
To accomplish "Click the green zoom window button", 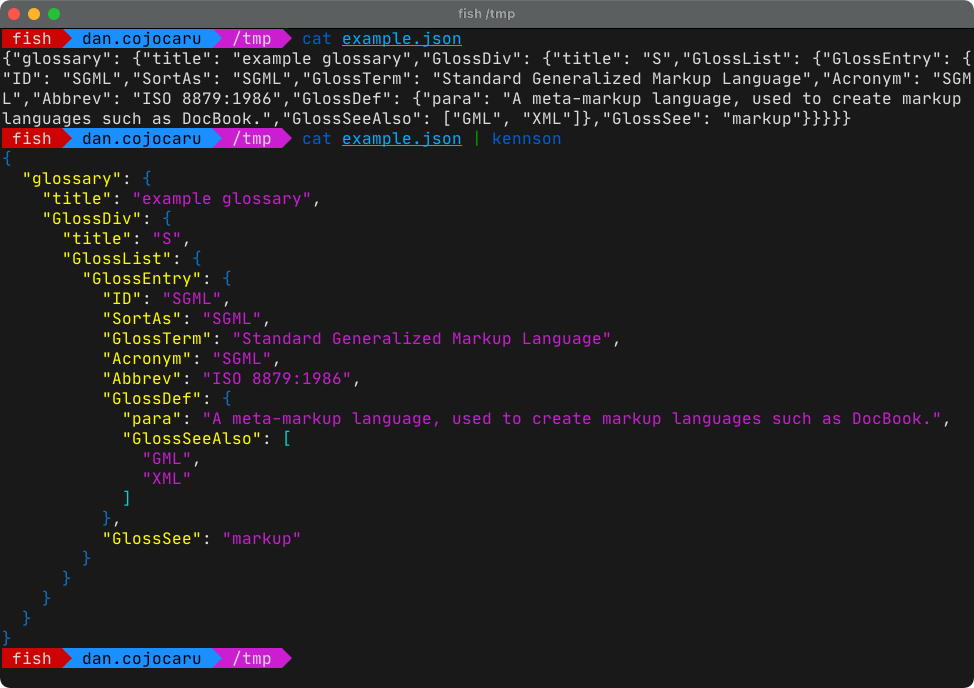I will click(x=54, y=14).
